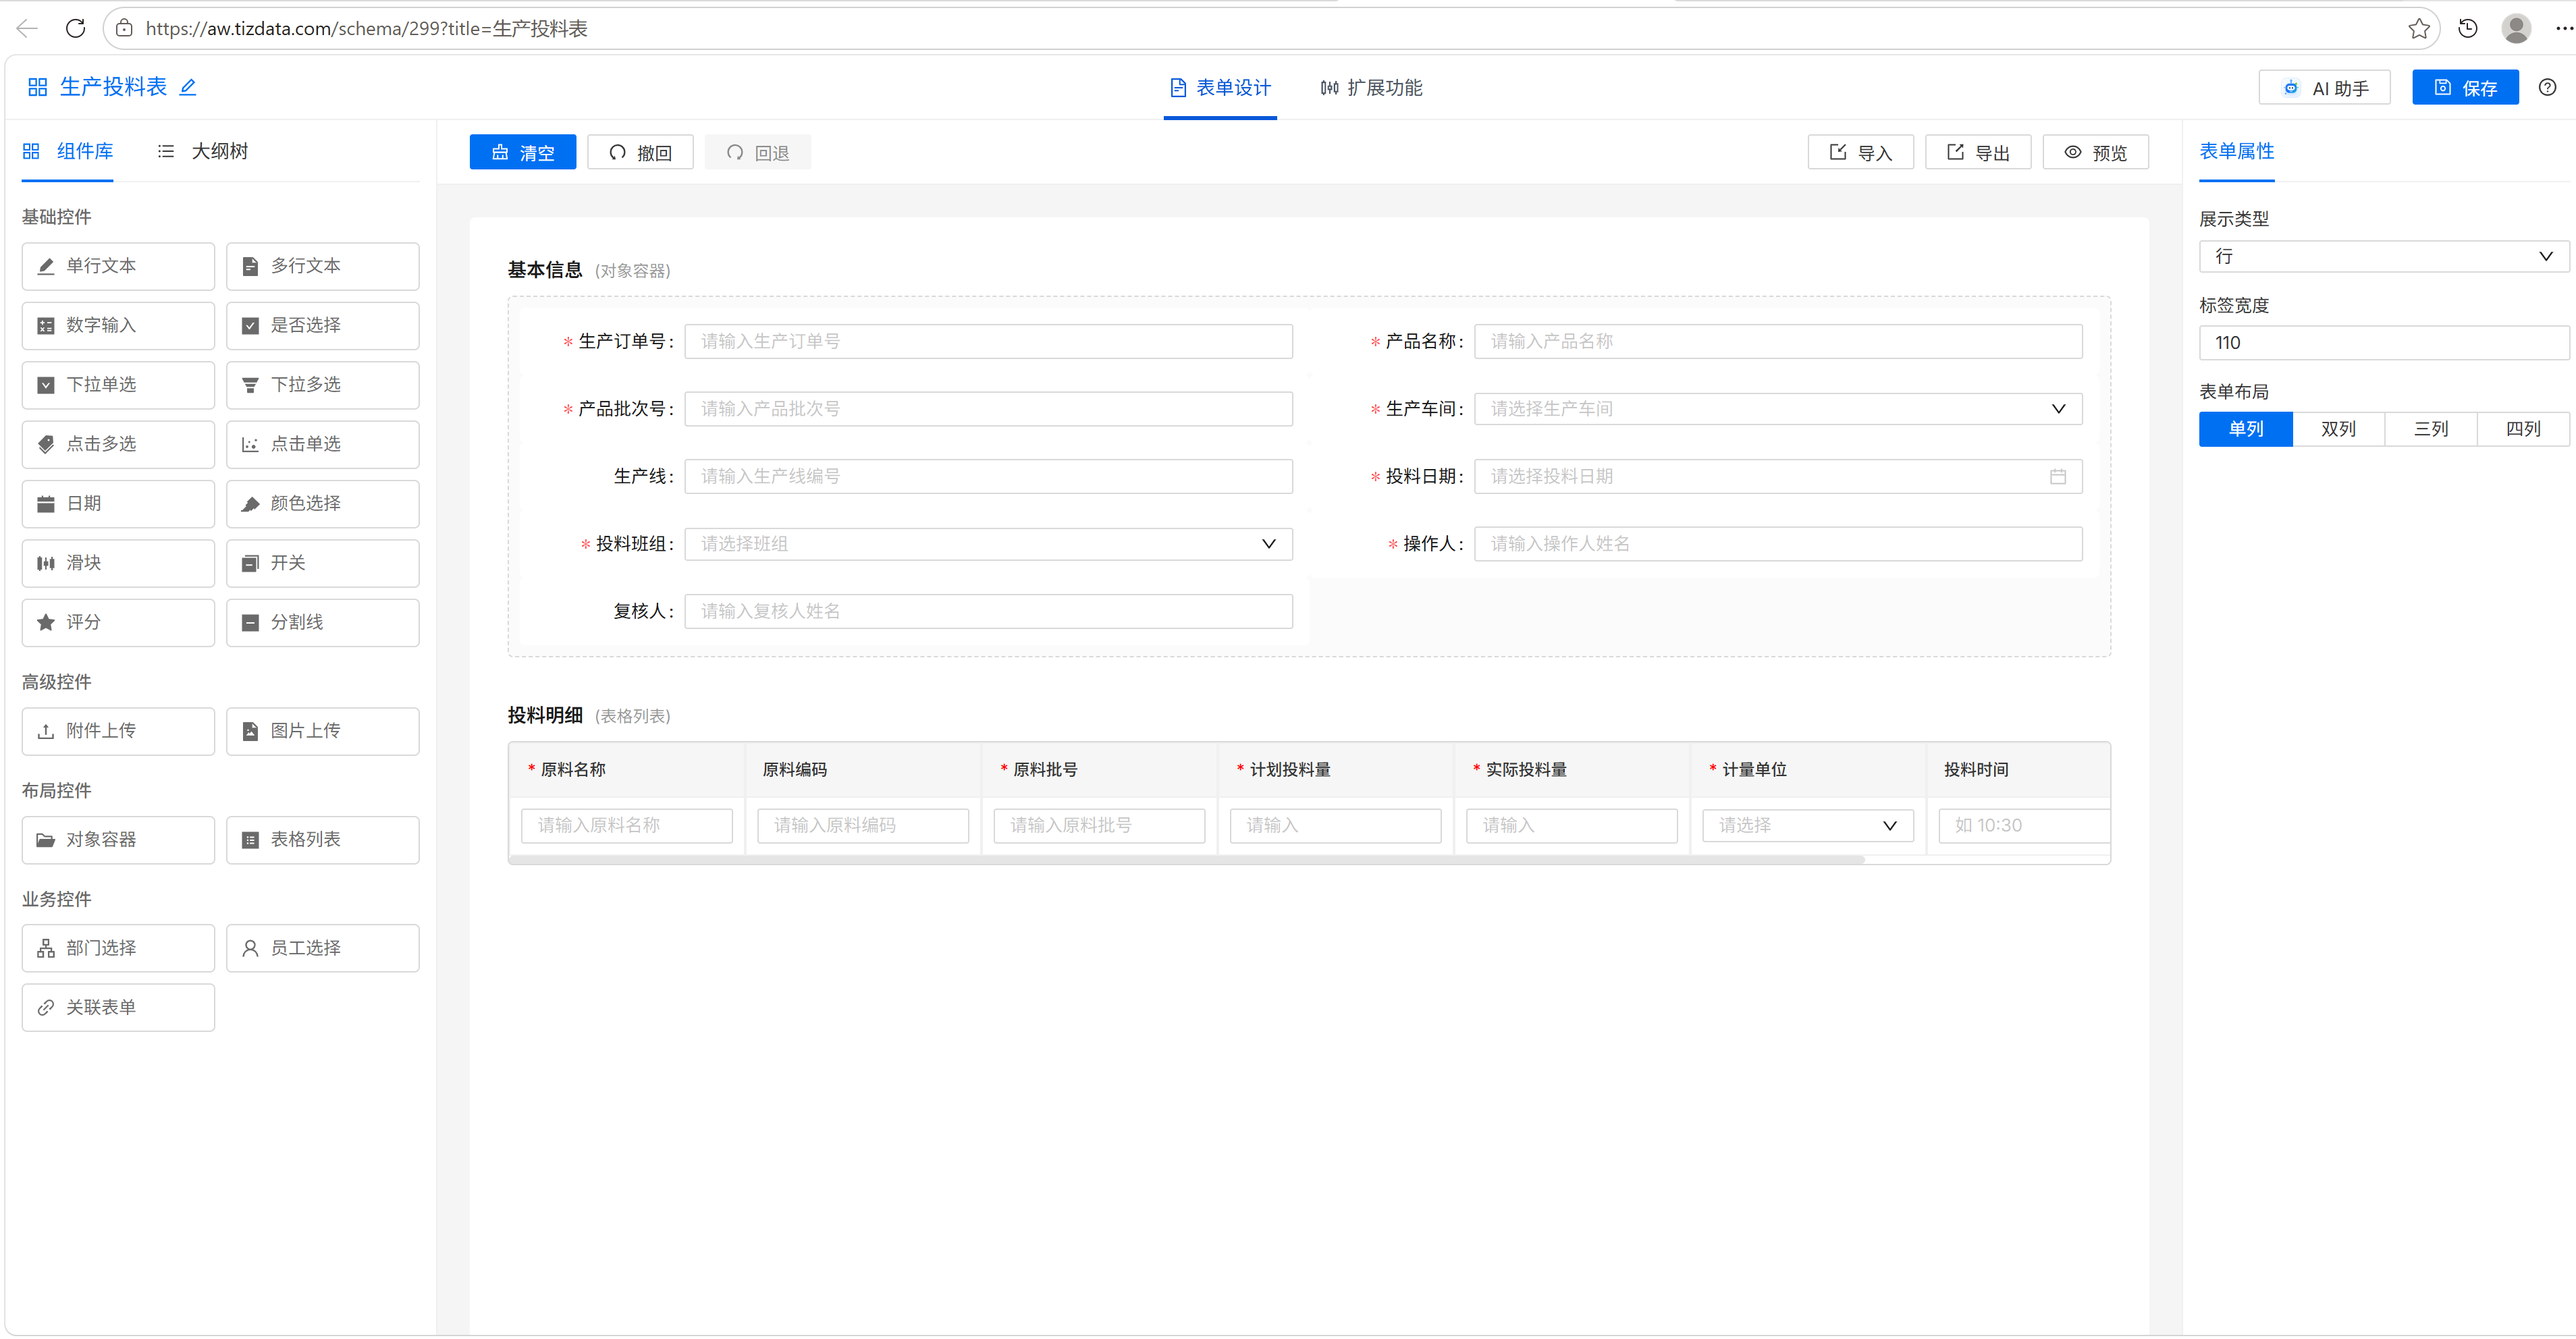Viewport: 2576px width, 1339px height.
Task: Open the 展示类型 dropdown
Action: click(x=2383, y=257)
